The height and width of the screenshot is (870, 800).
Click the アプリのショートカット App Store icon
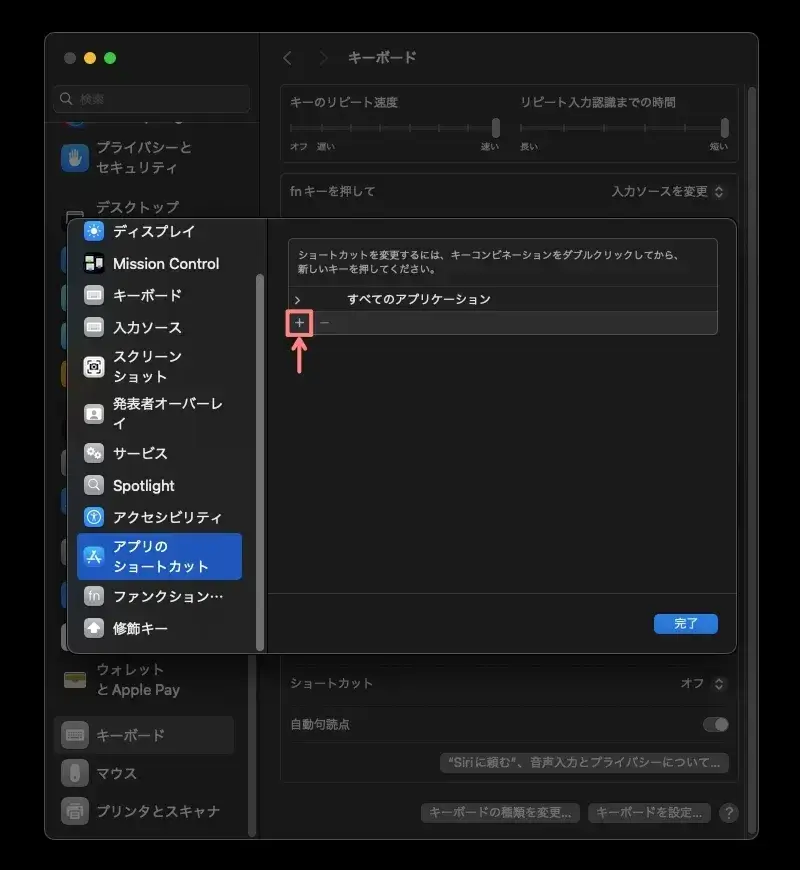[x=95, y=555]
